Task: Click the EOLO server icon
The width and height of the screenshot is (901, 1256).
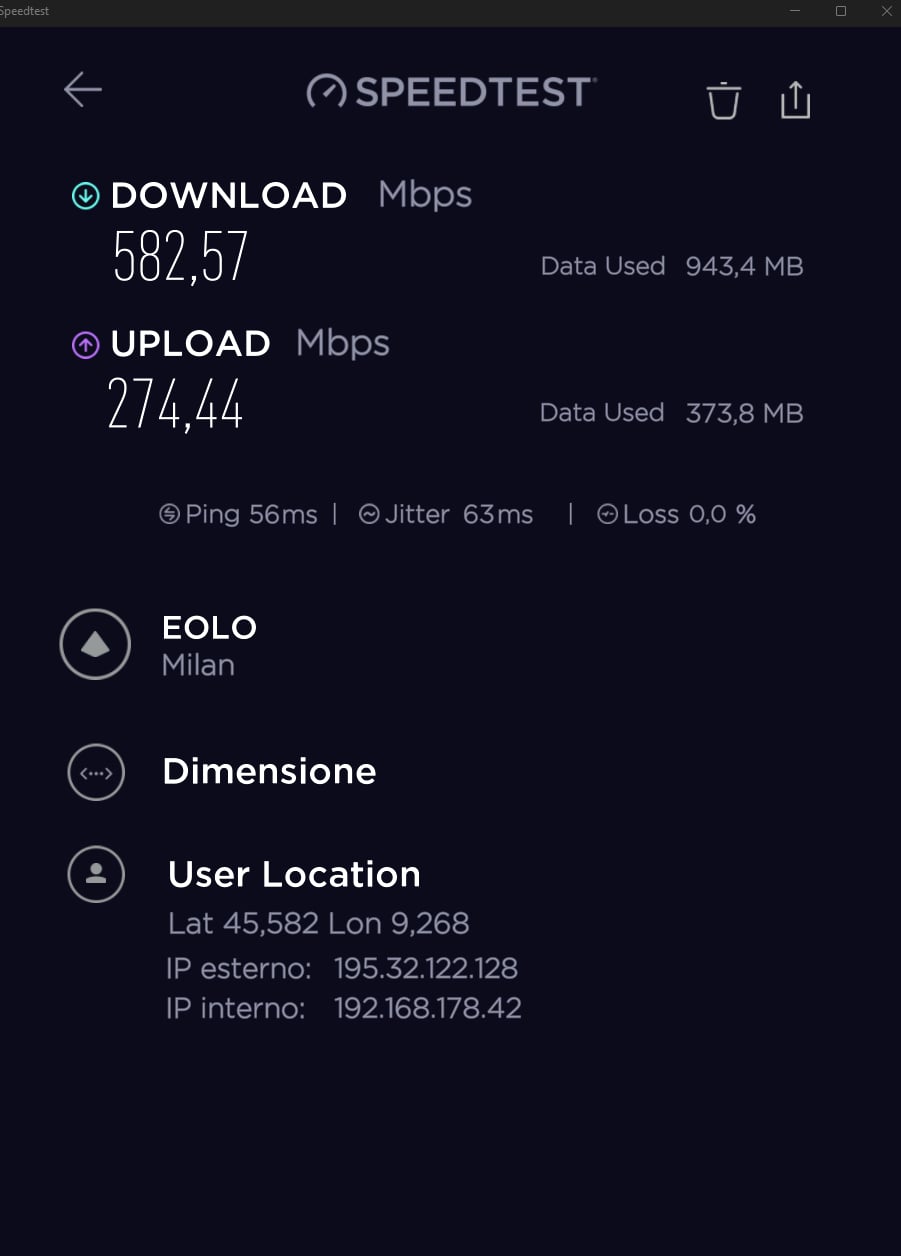Action: [95, 645]
